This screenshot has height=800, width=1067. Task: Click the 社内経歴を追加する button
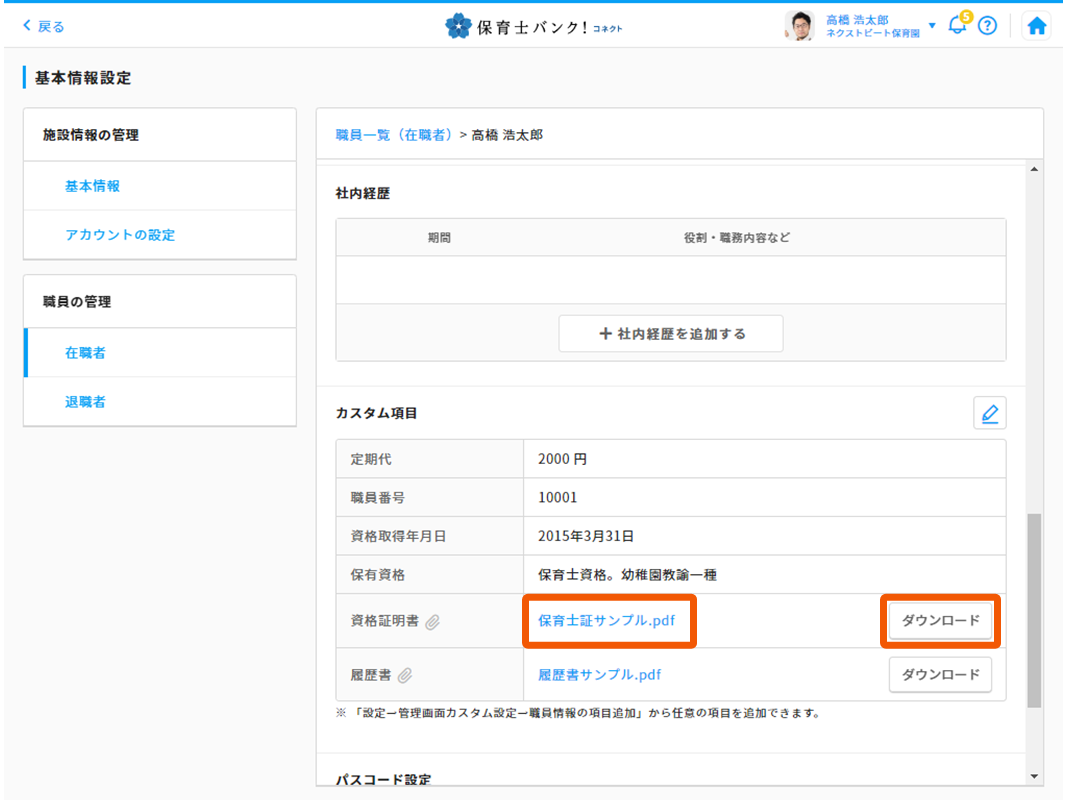point(671,334)
